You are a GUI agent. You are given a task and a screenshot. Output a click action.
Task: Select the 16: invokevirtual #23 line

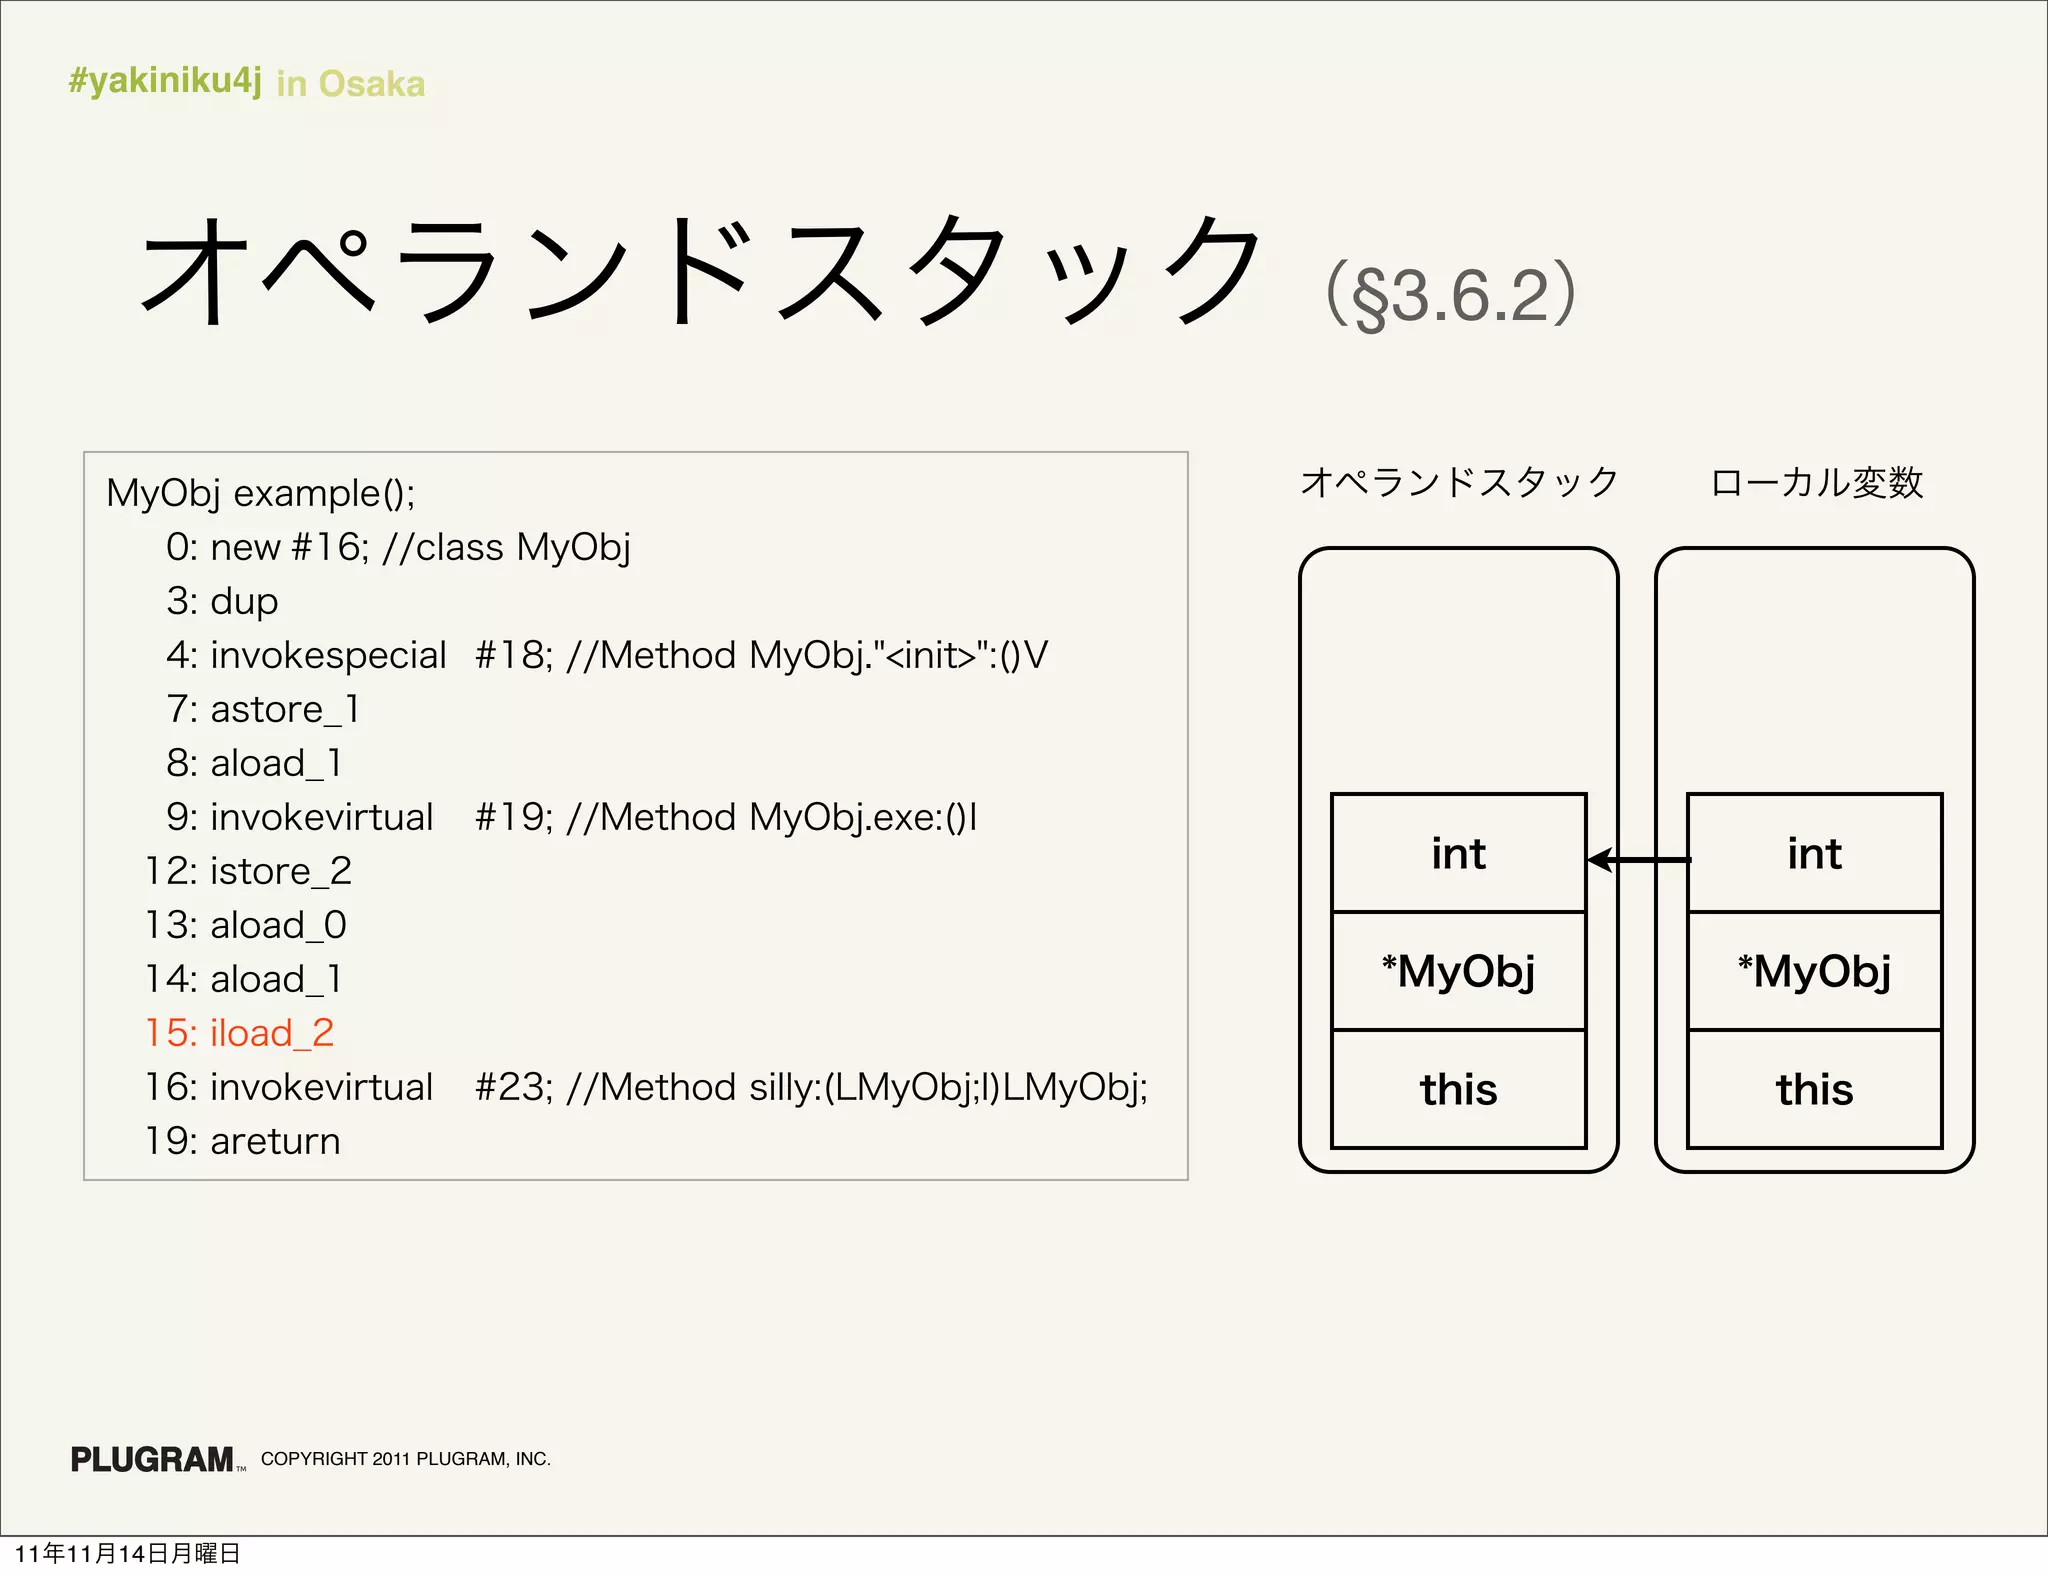646,1086
